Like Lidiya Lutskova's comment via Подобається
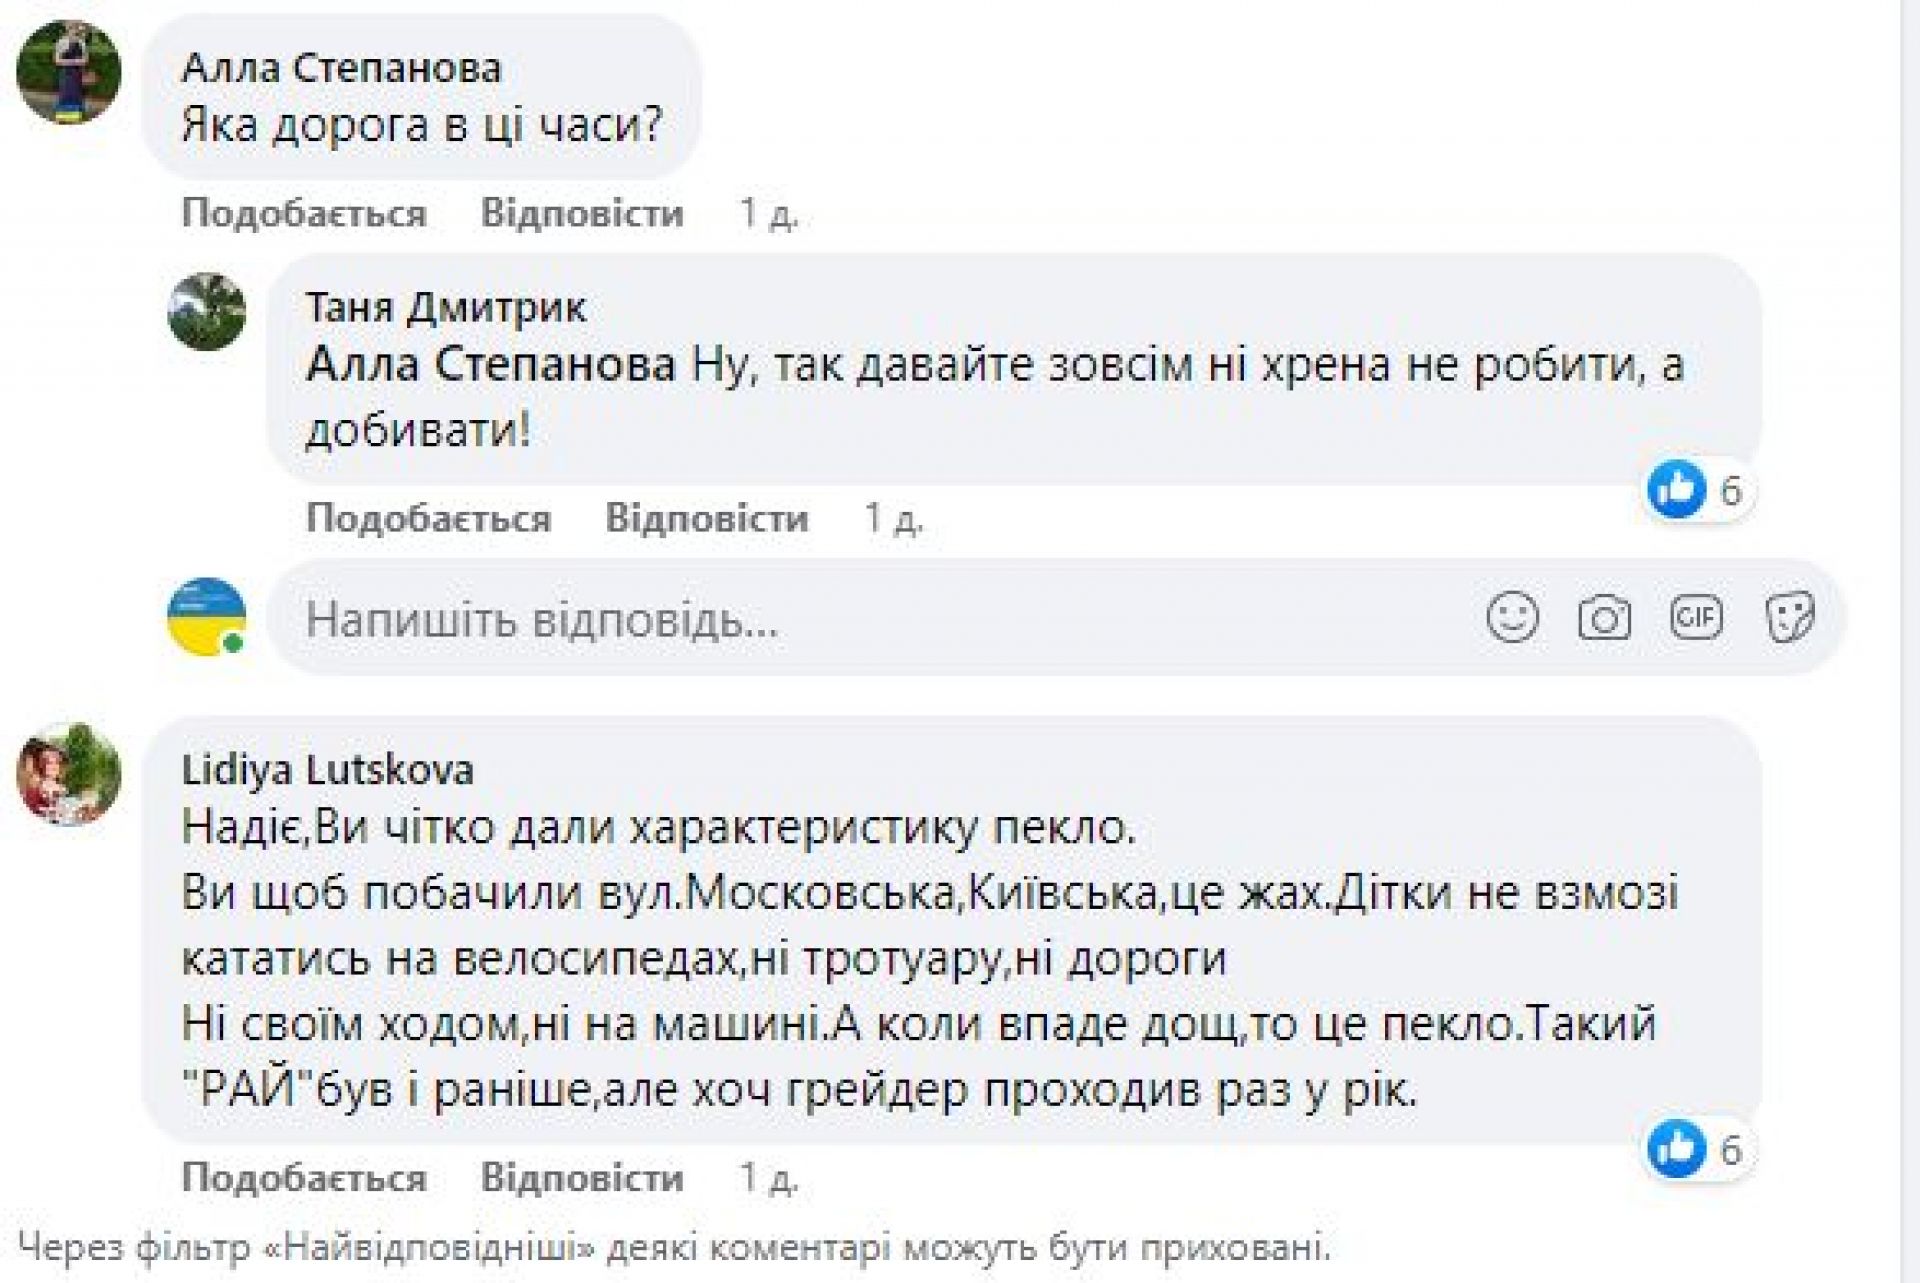 click(304, 1178)
